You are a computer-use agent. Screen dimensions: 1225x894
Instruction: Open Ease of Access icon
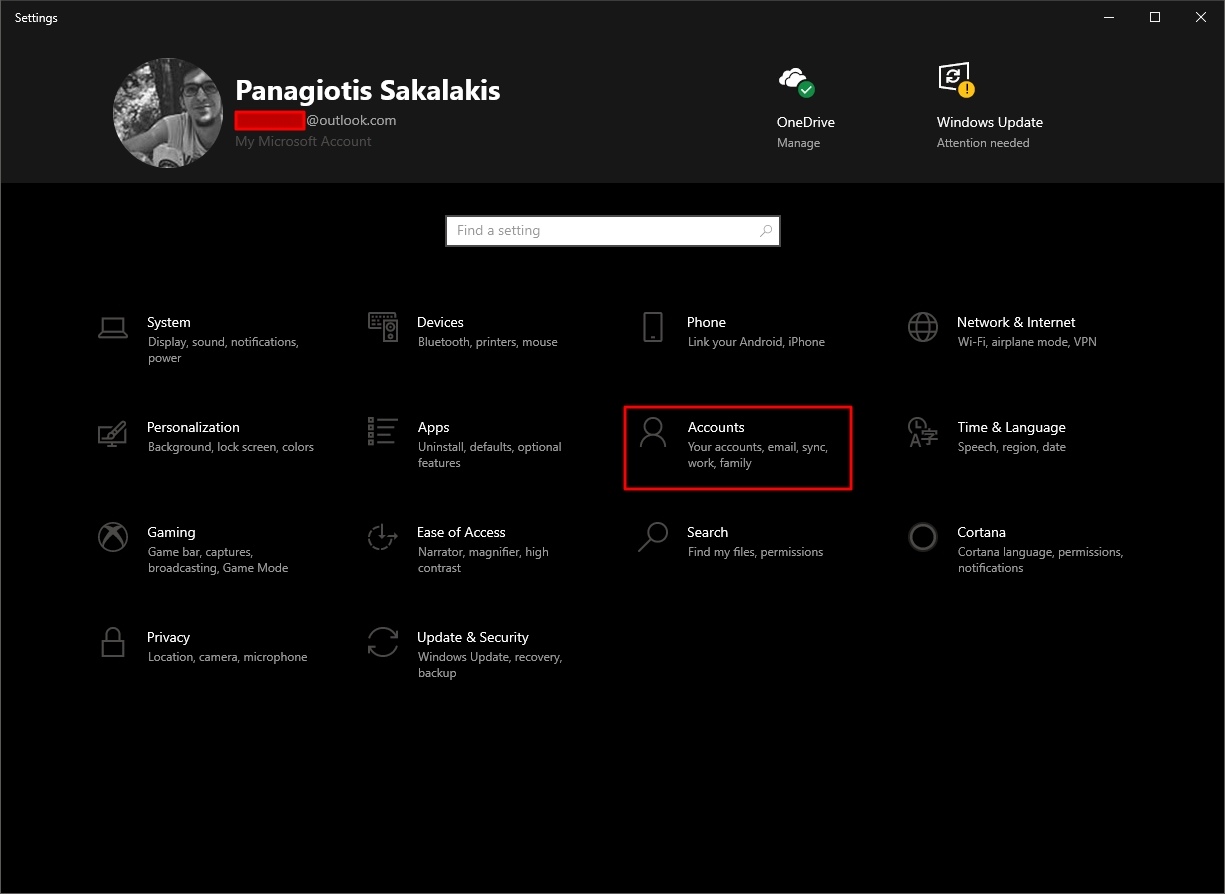tap(383, 537)
